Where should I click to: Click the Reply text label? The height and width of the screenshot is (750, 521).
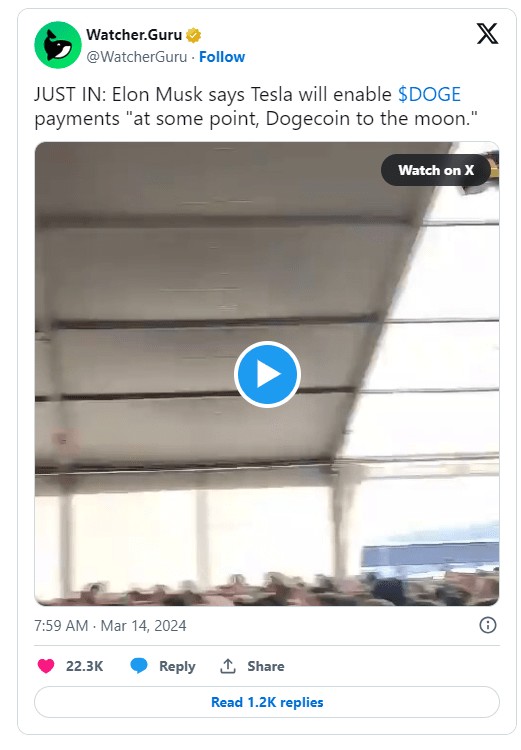point(177,666)
